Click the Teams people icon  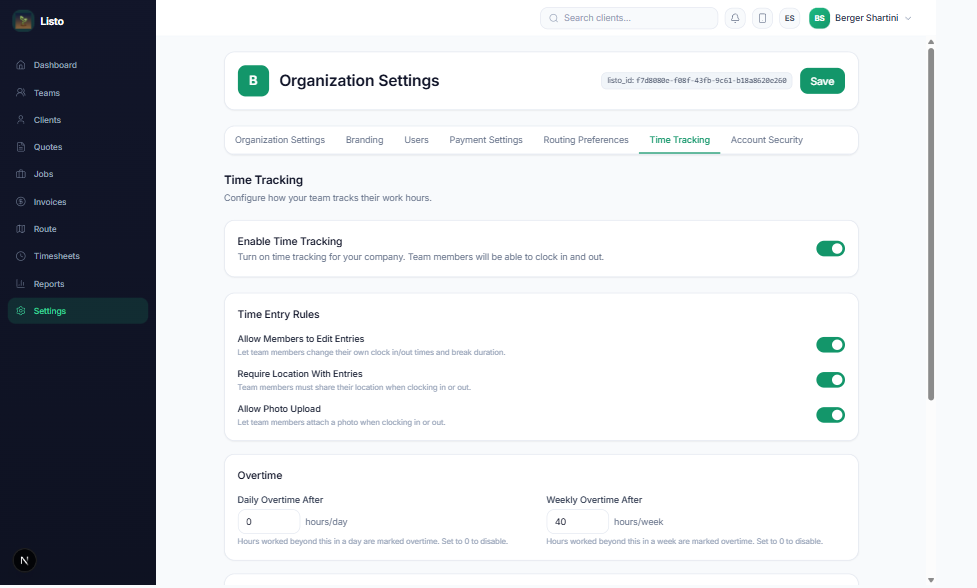pos(21,92)
